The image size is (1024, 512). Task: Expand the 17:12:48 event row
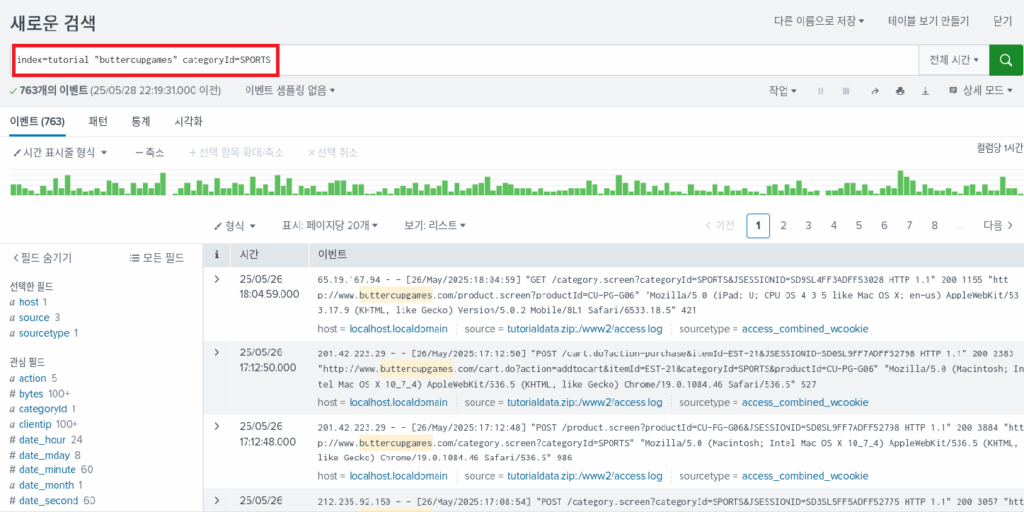pos(217,426)
